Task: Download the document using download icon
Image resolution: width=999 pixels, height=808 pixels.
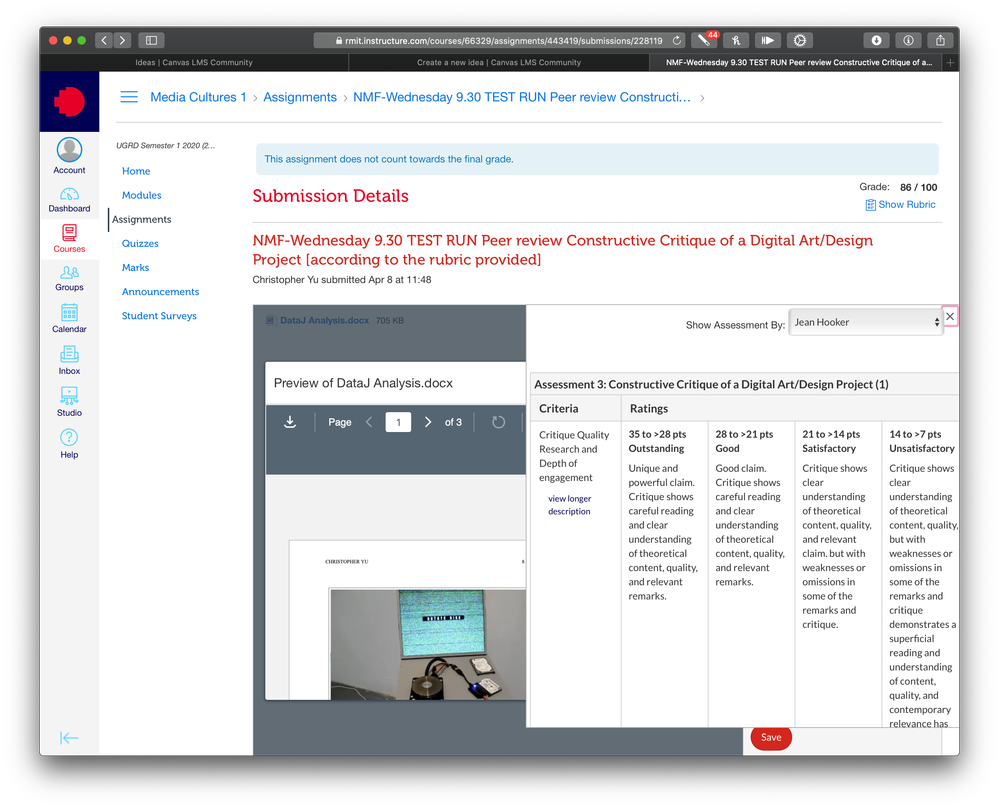Action: point(290,422)
